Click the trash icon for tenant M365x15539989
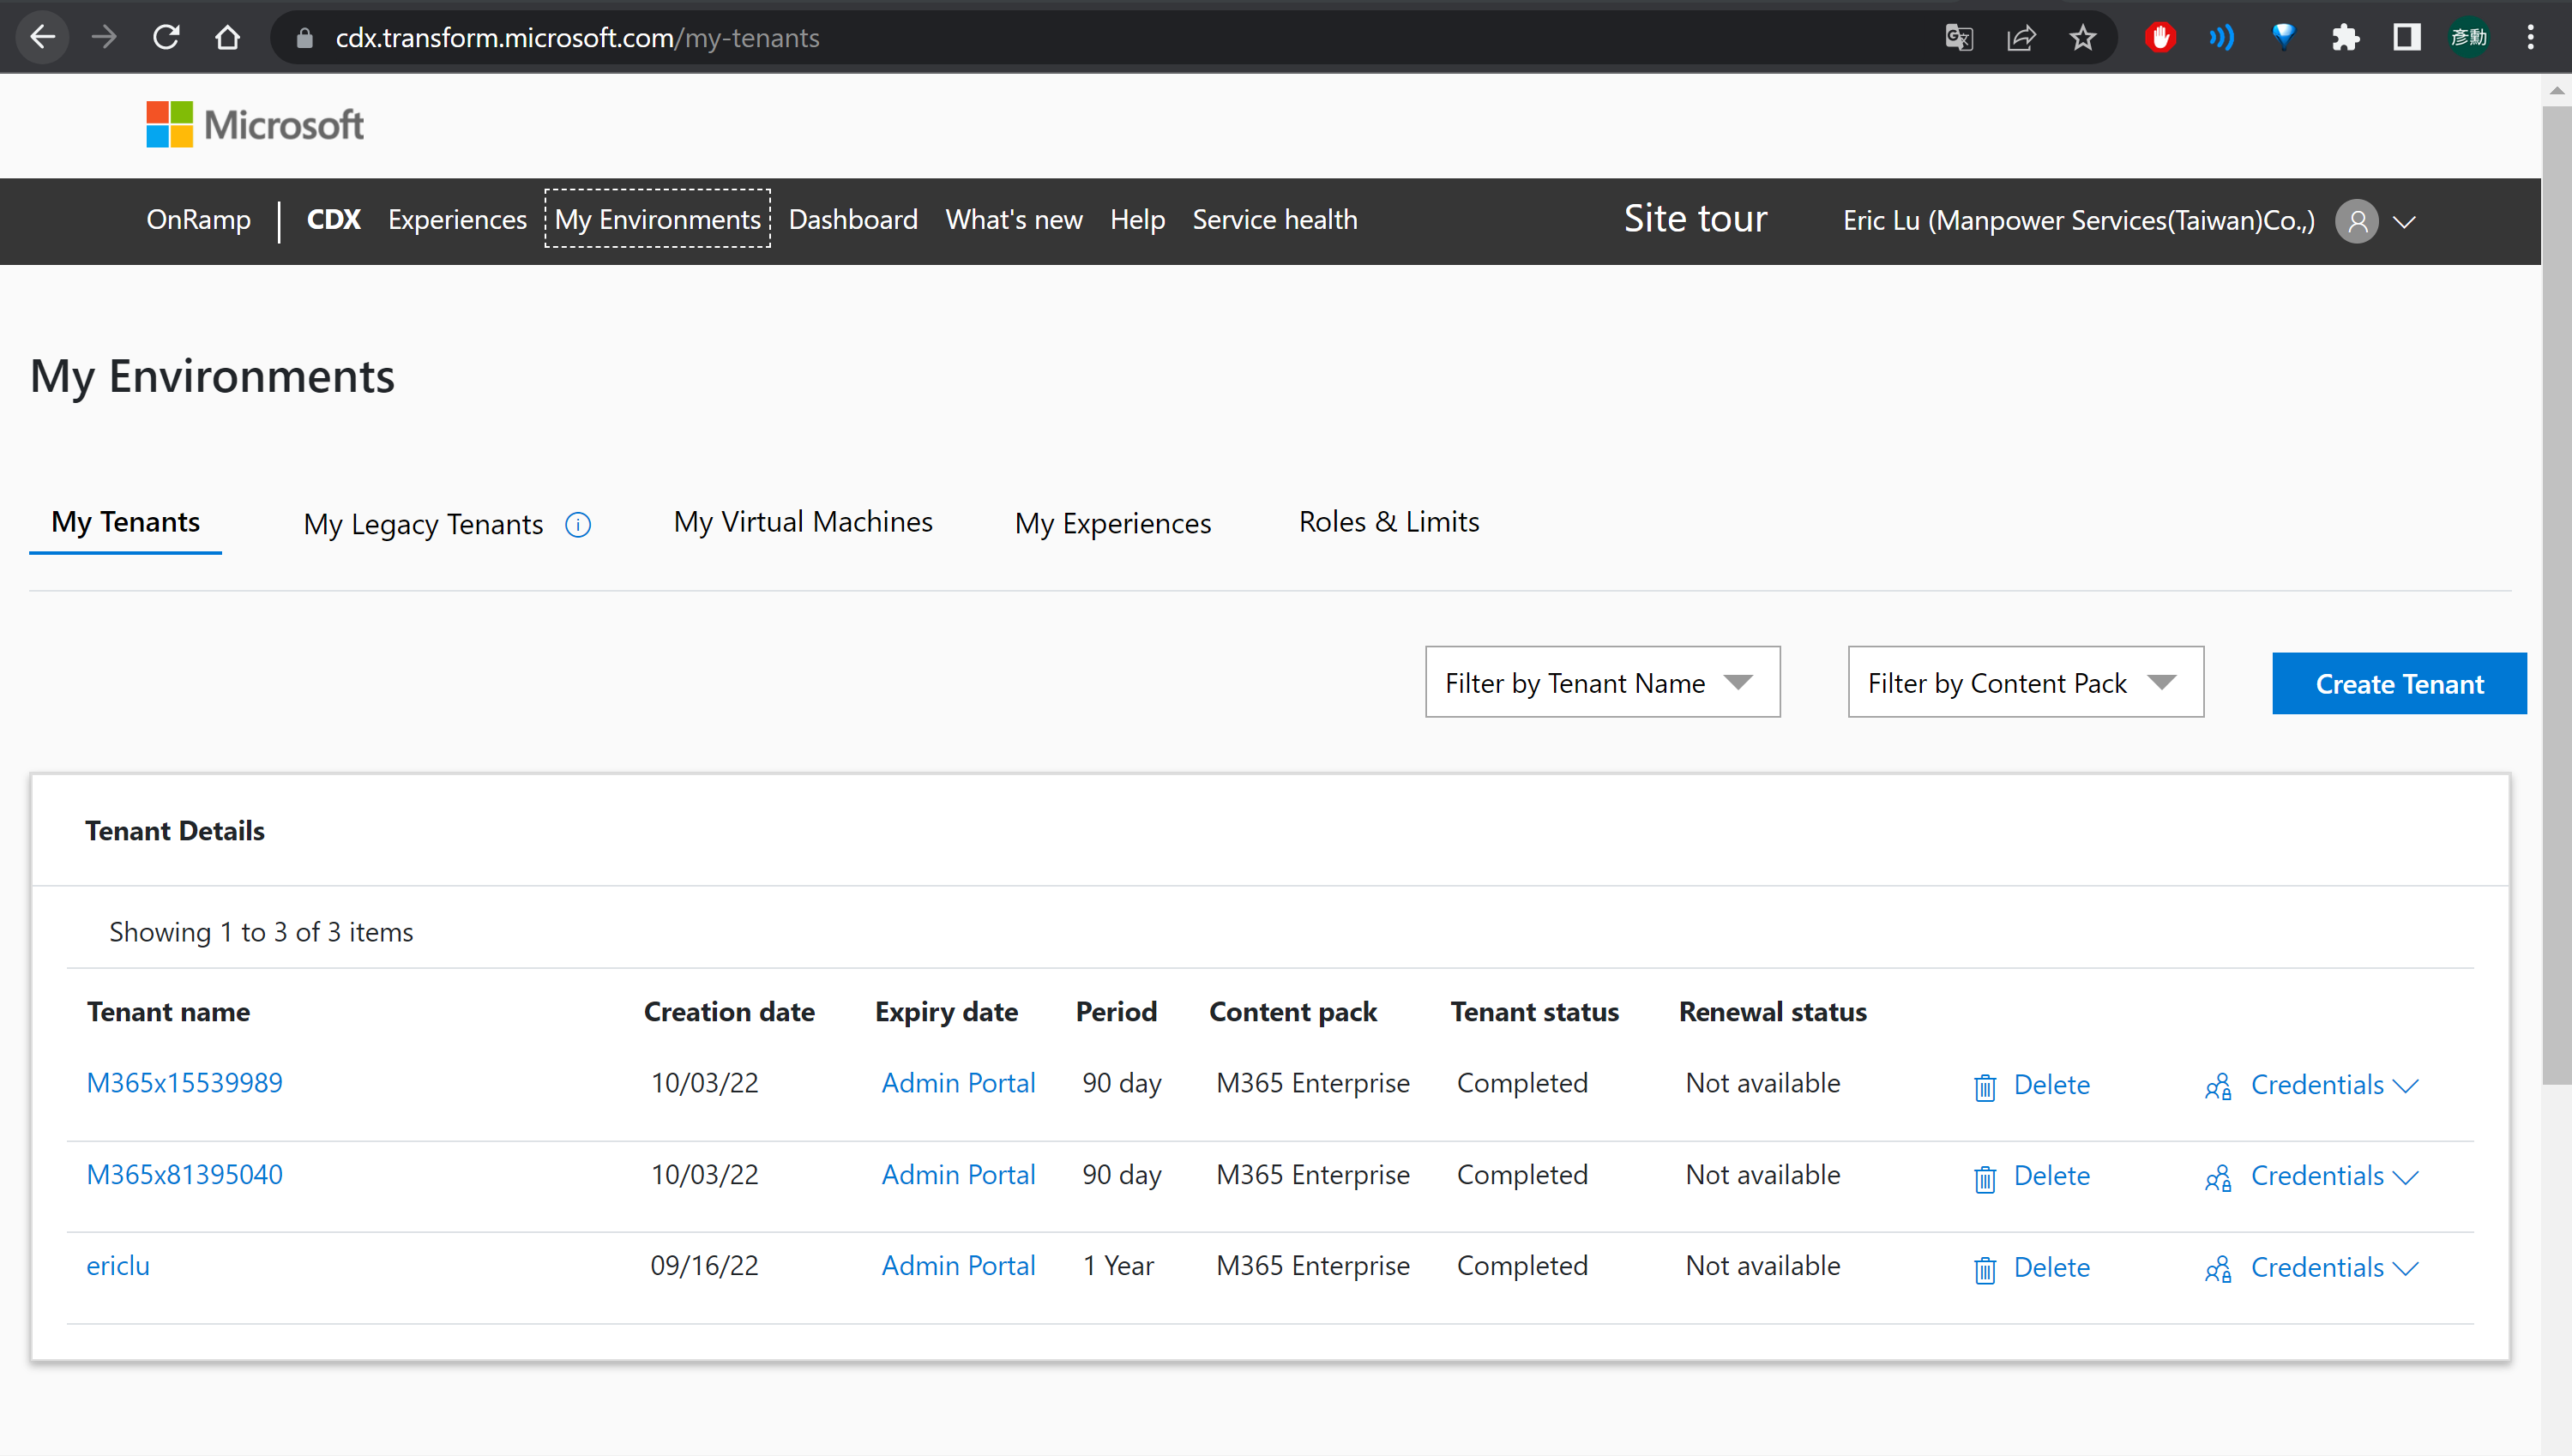The image size is (2572, 1456). (x=1984, y=1086)
